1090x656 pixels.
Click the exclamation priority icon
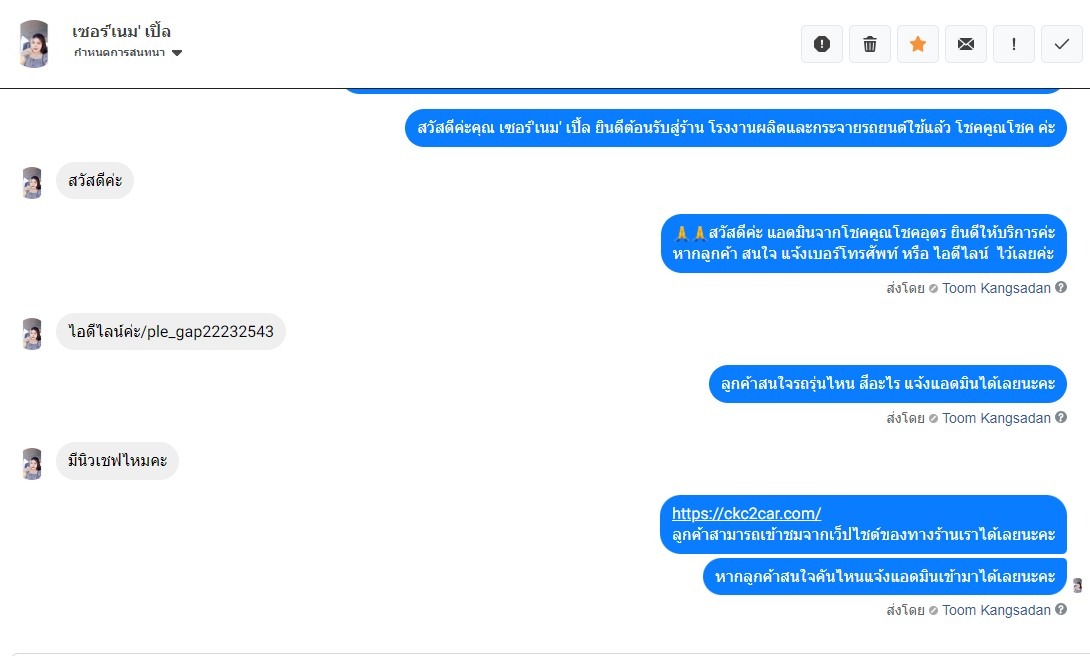[1014, 44]
